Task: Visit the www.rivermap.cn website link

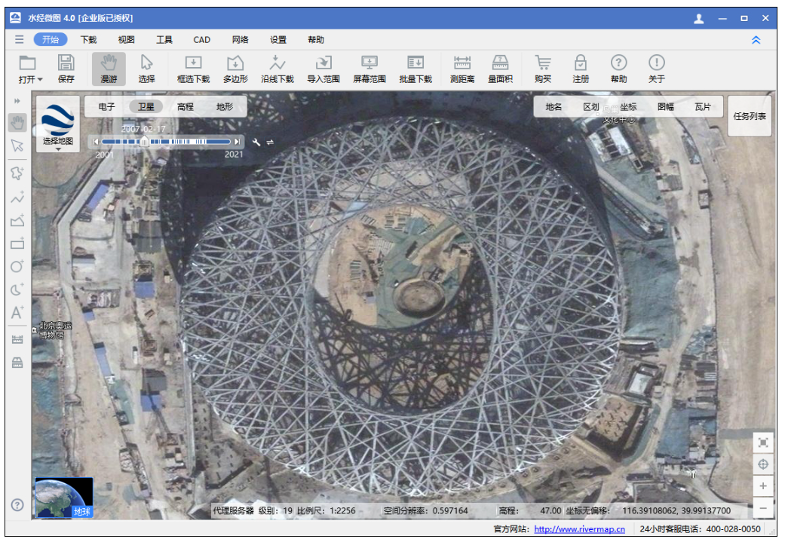Action: coord(579,529)
